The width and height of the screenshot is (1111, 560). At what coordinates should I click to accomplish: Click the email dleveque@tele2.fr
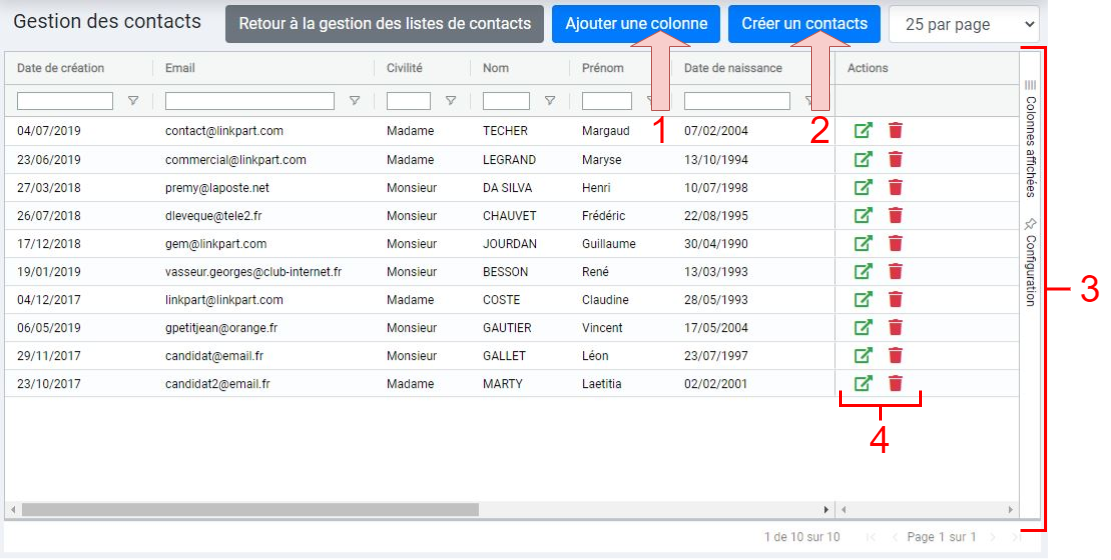tap(213, 215)
